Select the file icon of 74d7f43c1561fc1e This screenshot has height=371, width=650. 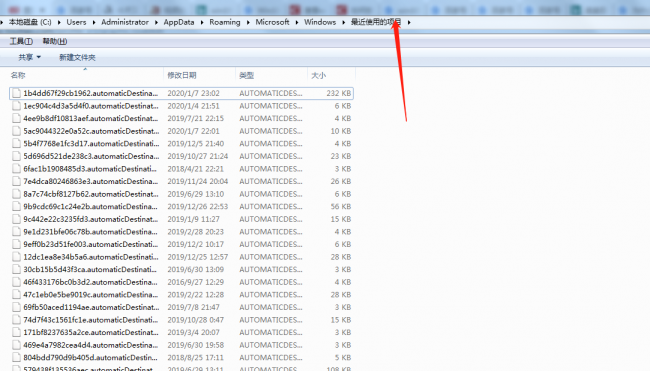(x=16, y=320)
